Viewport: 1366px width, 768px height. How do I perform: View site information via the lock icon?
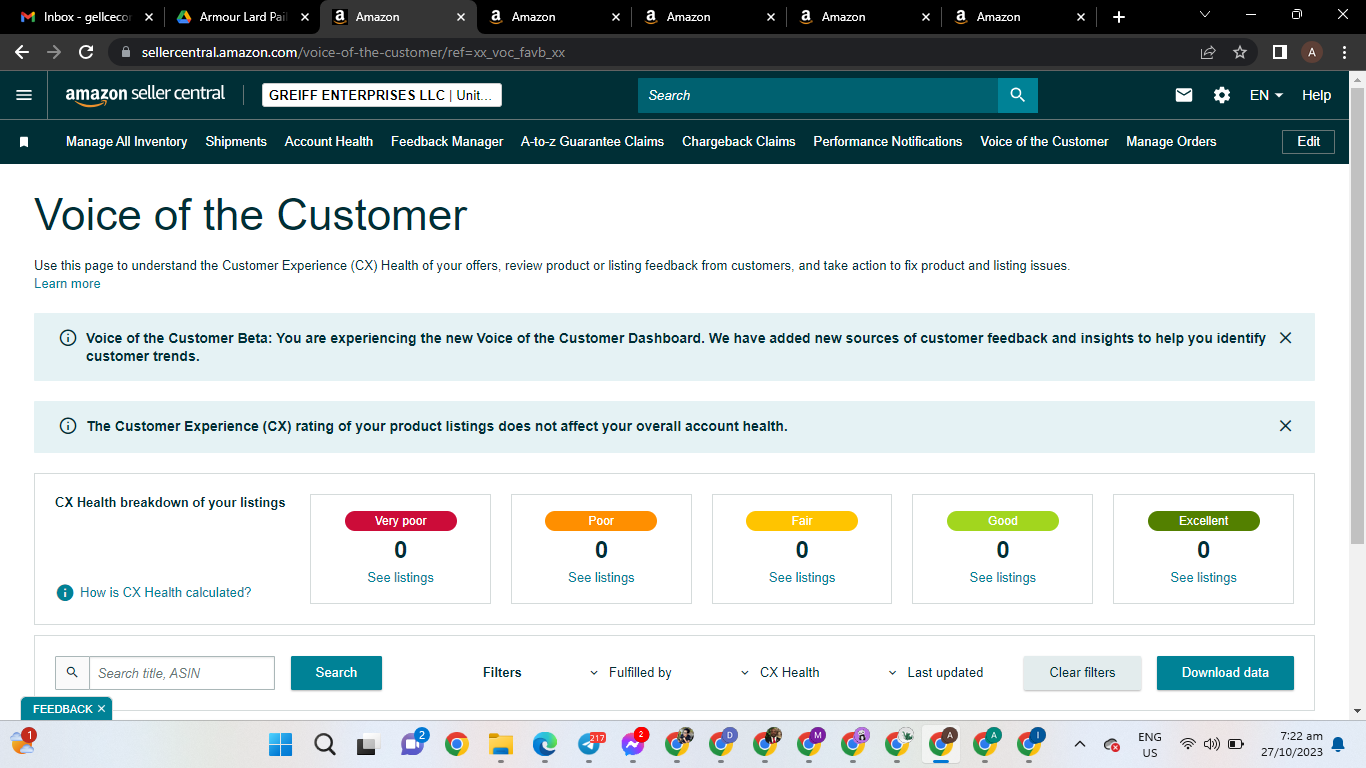click(125, 52)
